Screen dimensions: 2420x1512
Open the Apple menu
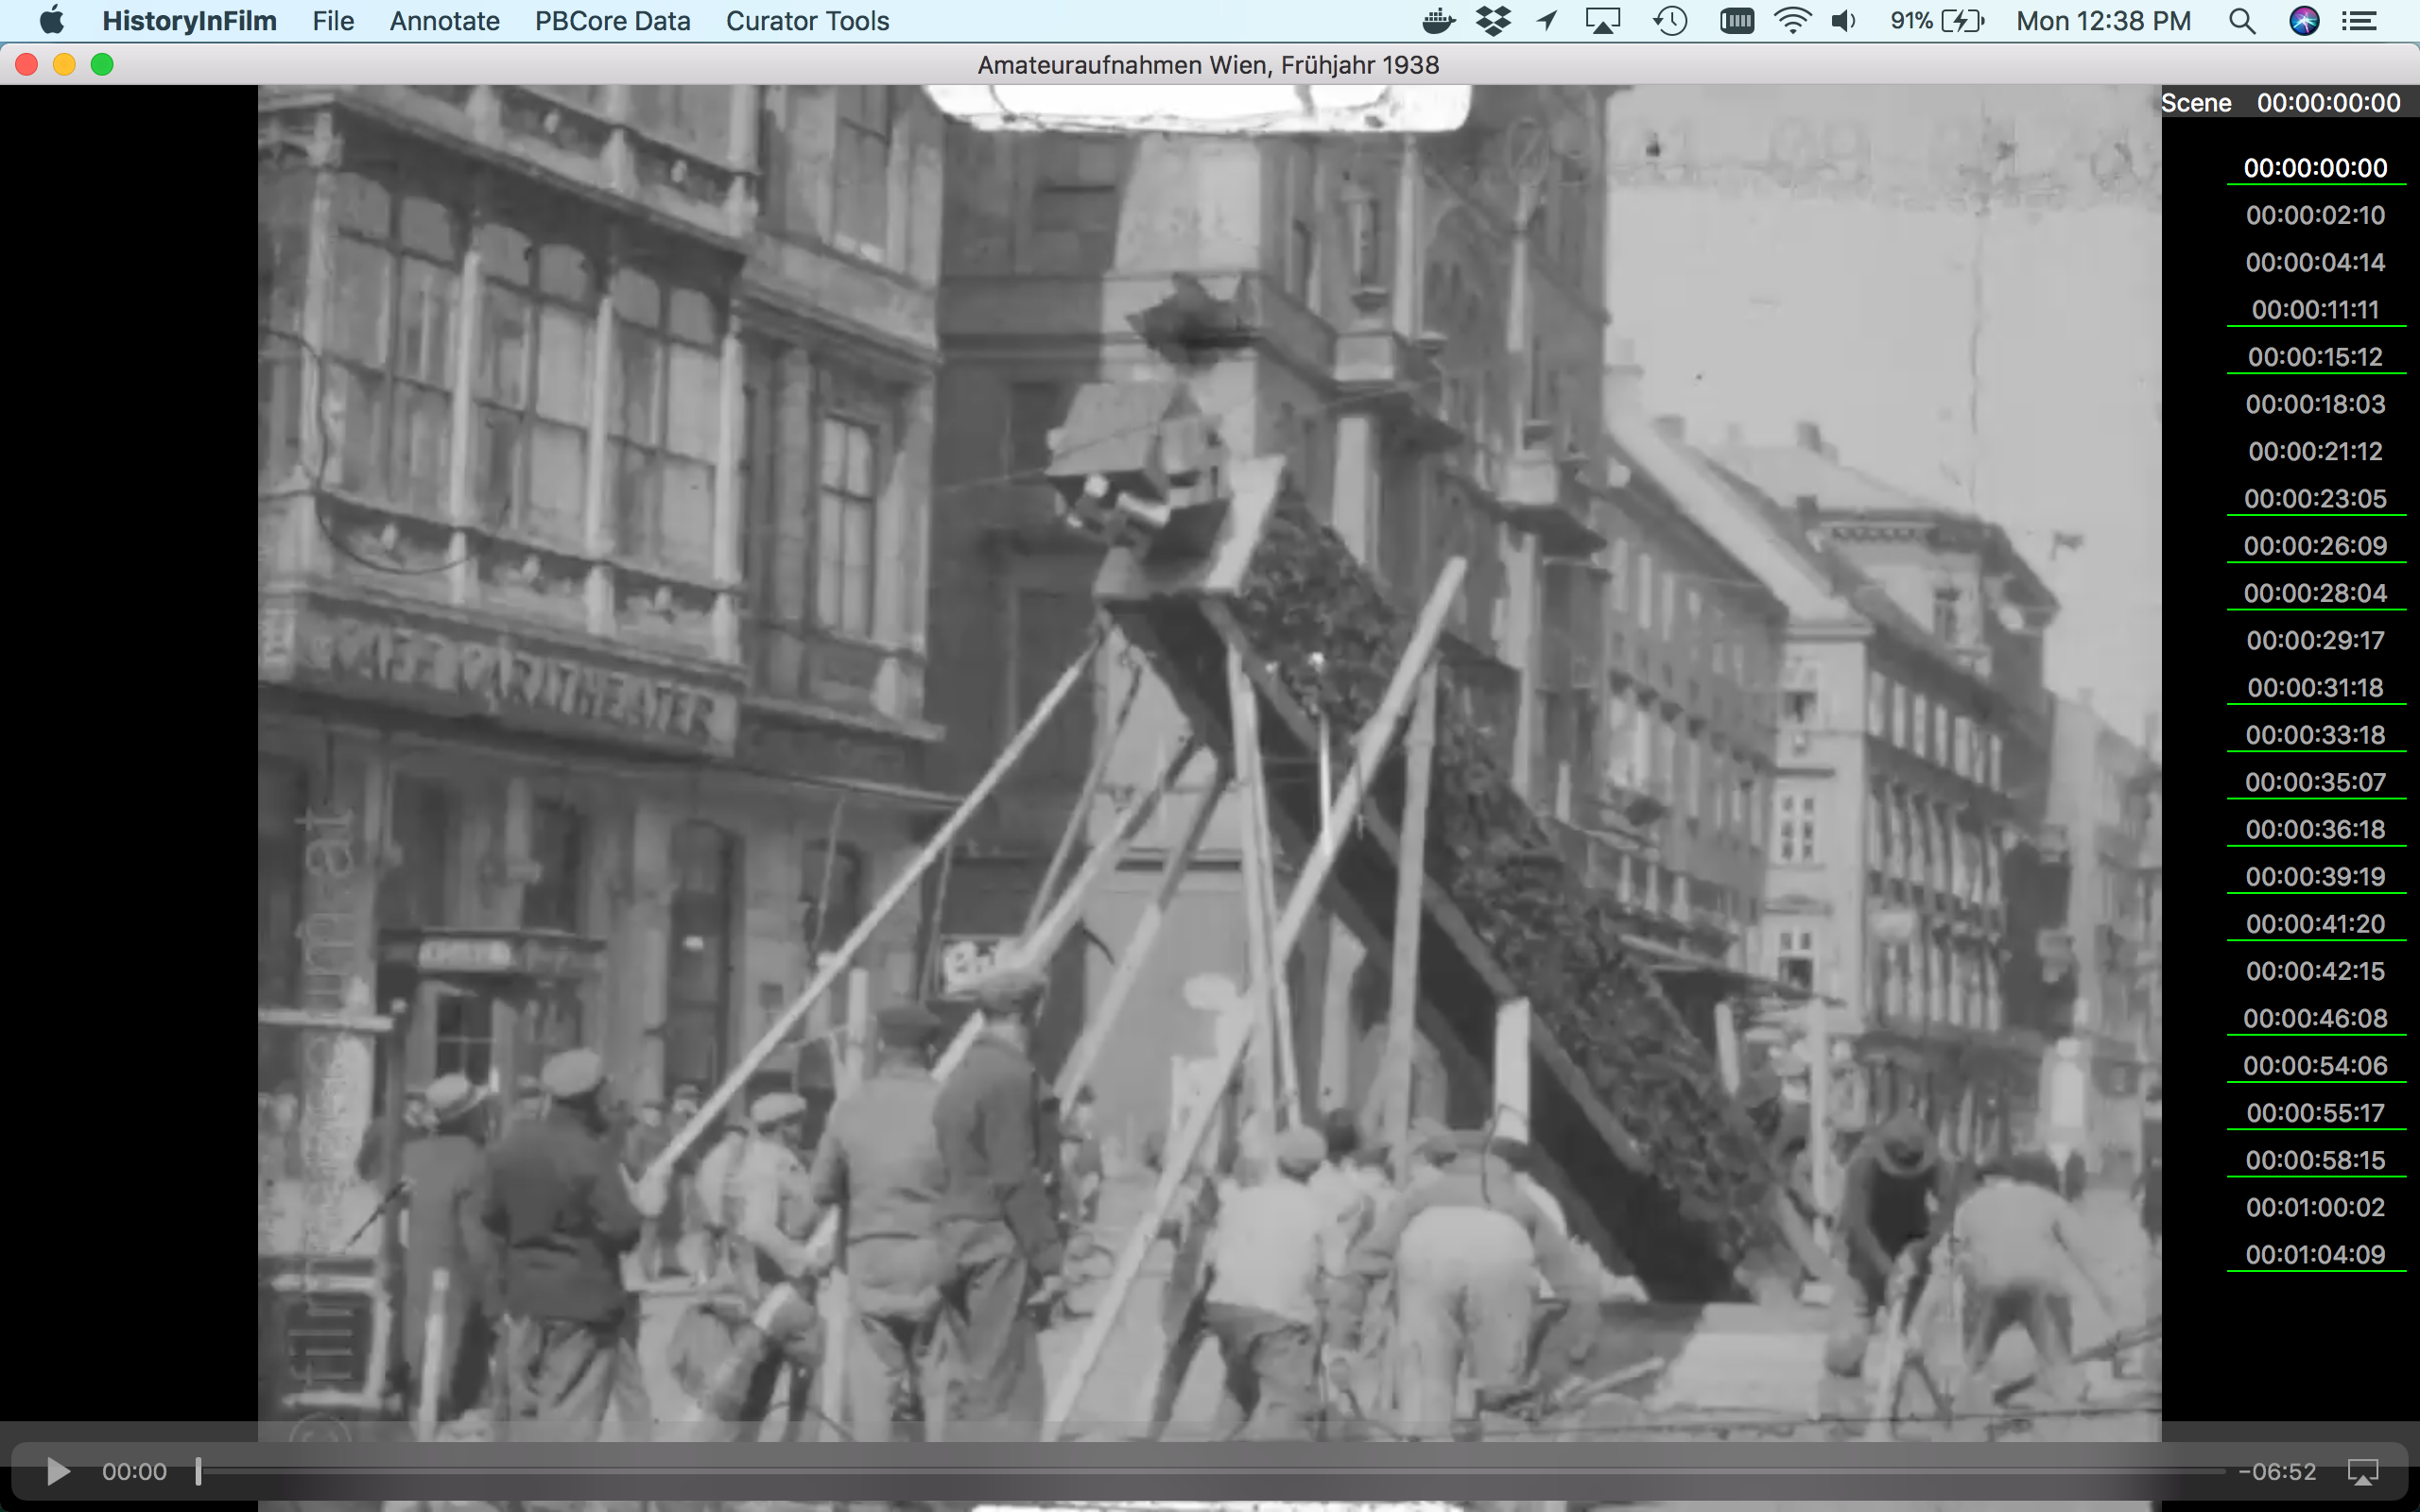52,20
